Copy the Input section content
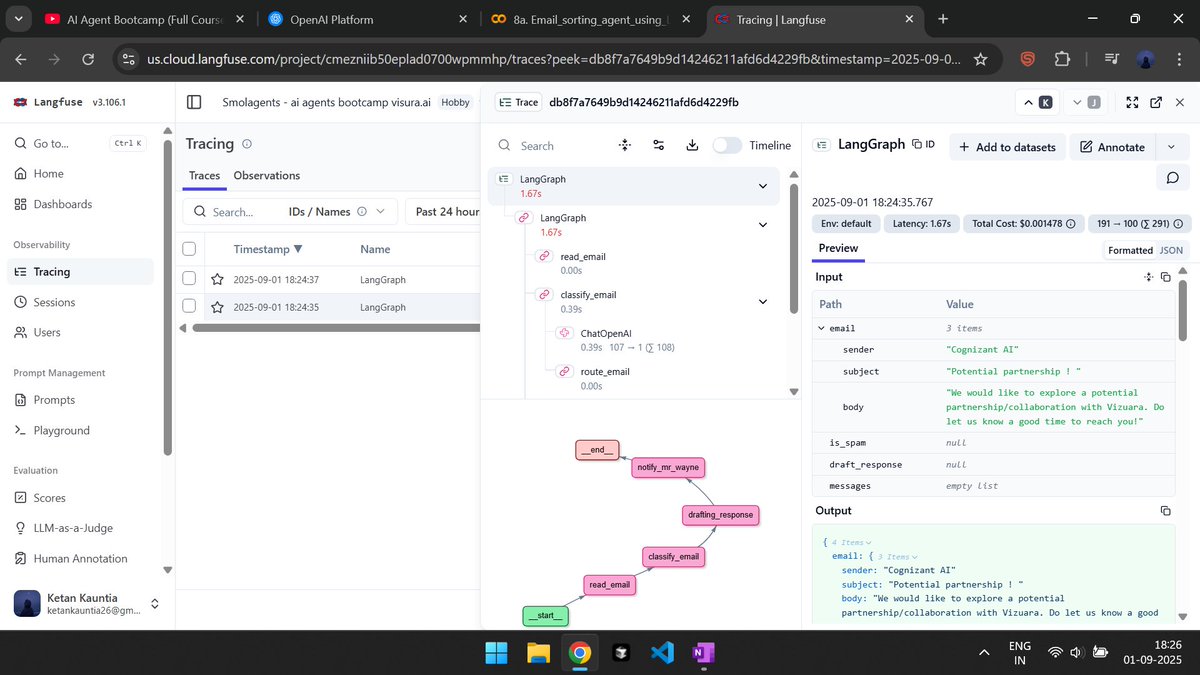This screenshot has height=675, width=1200. click(x=1165, y=277)
